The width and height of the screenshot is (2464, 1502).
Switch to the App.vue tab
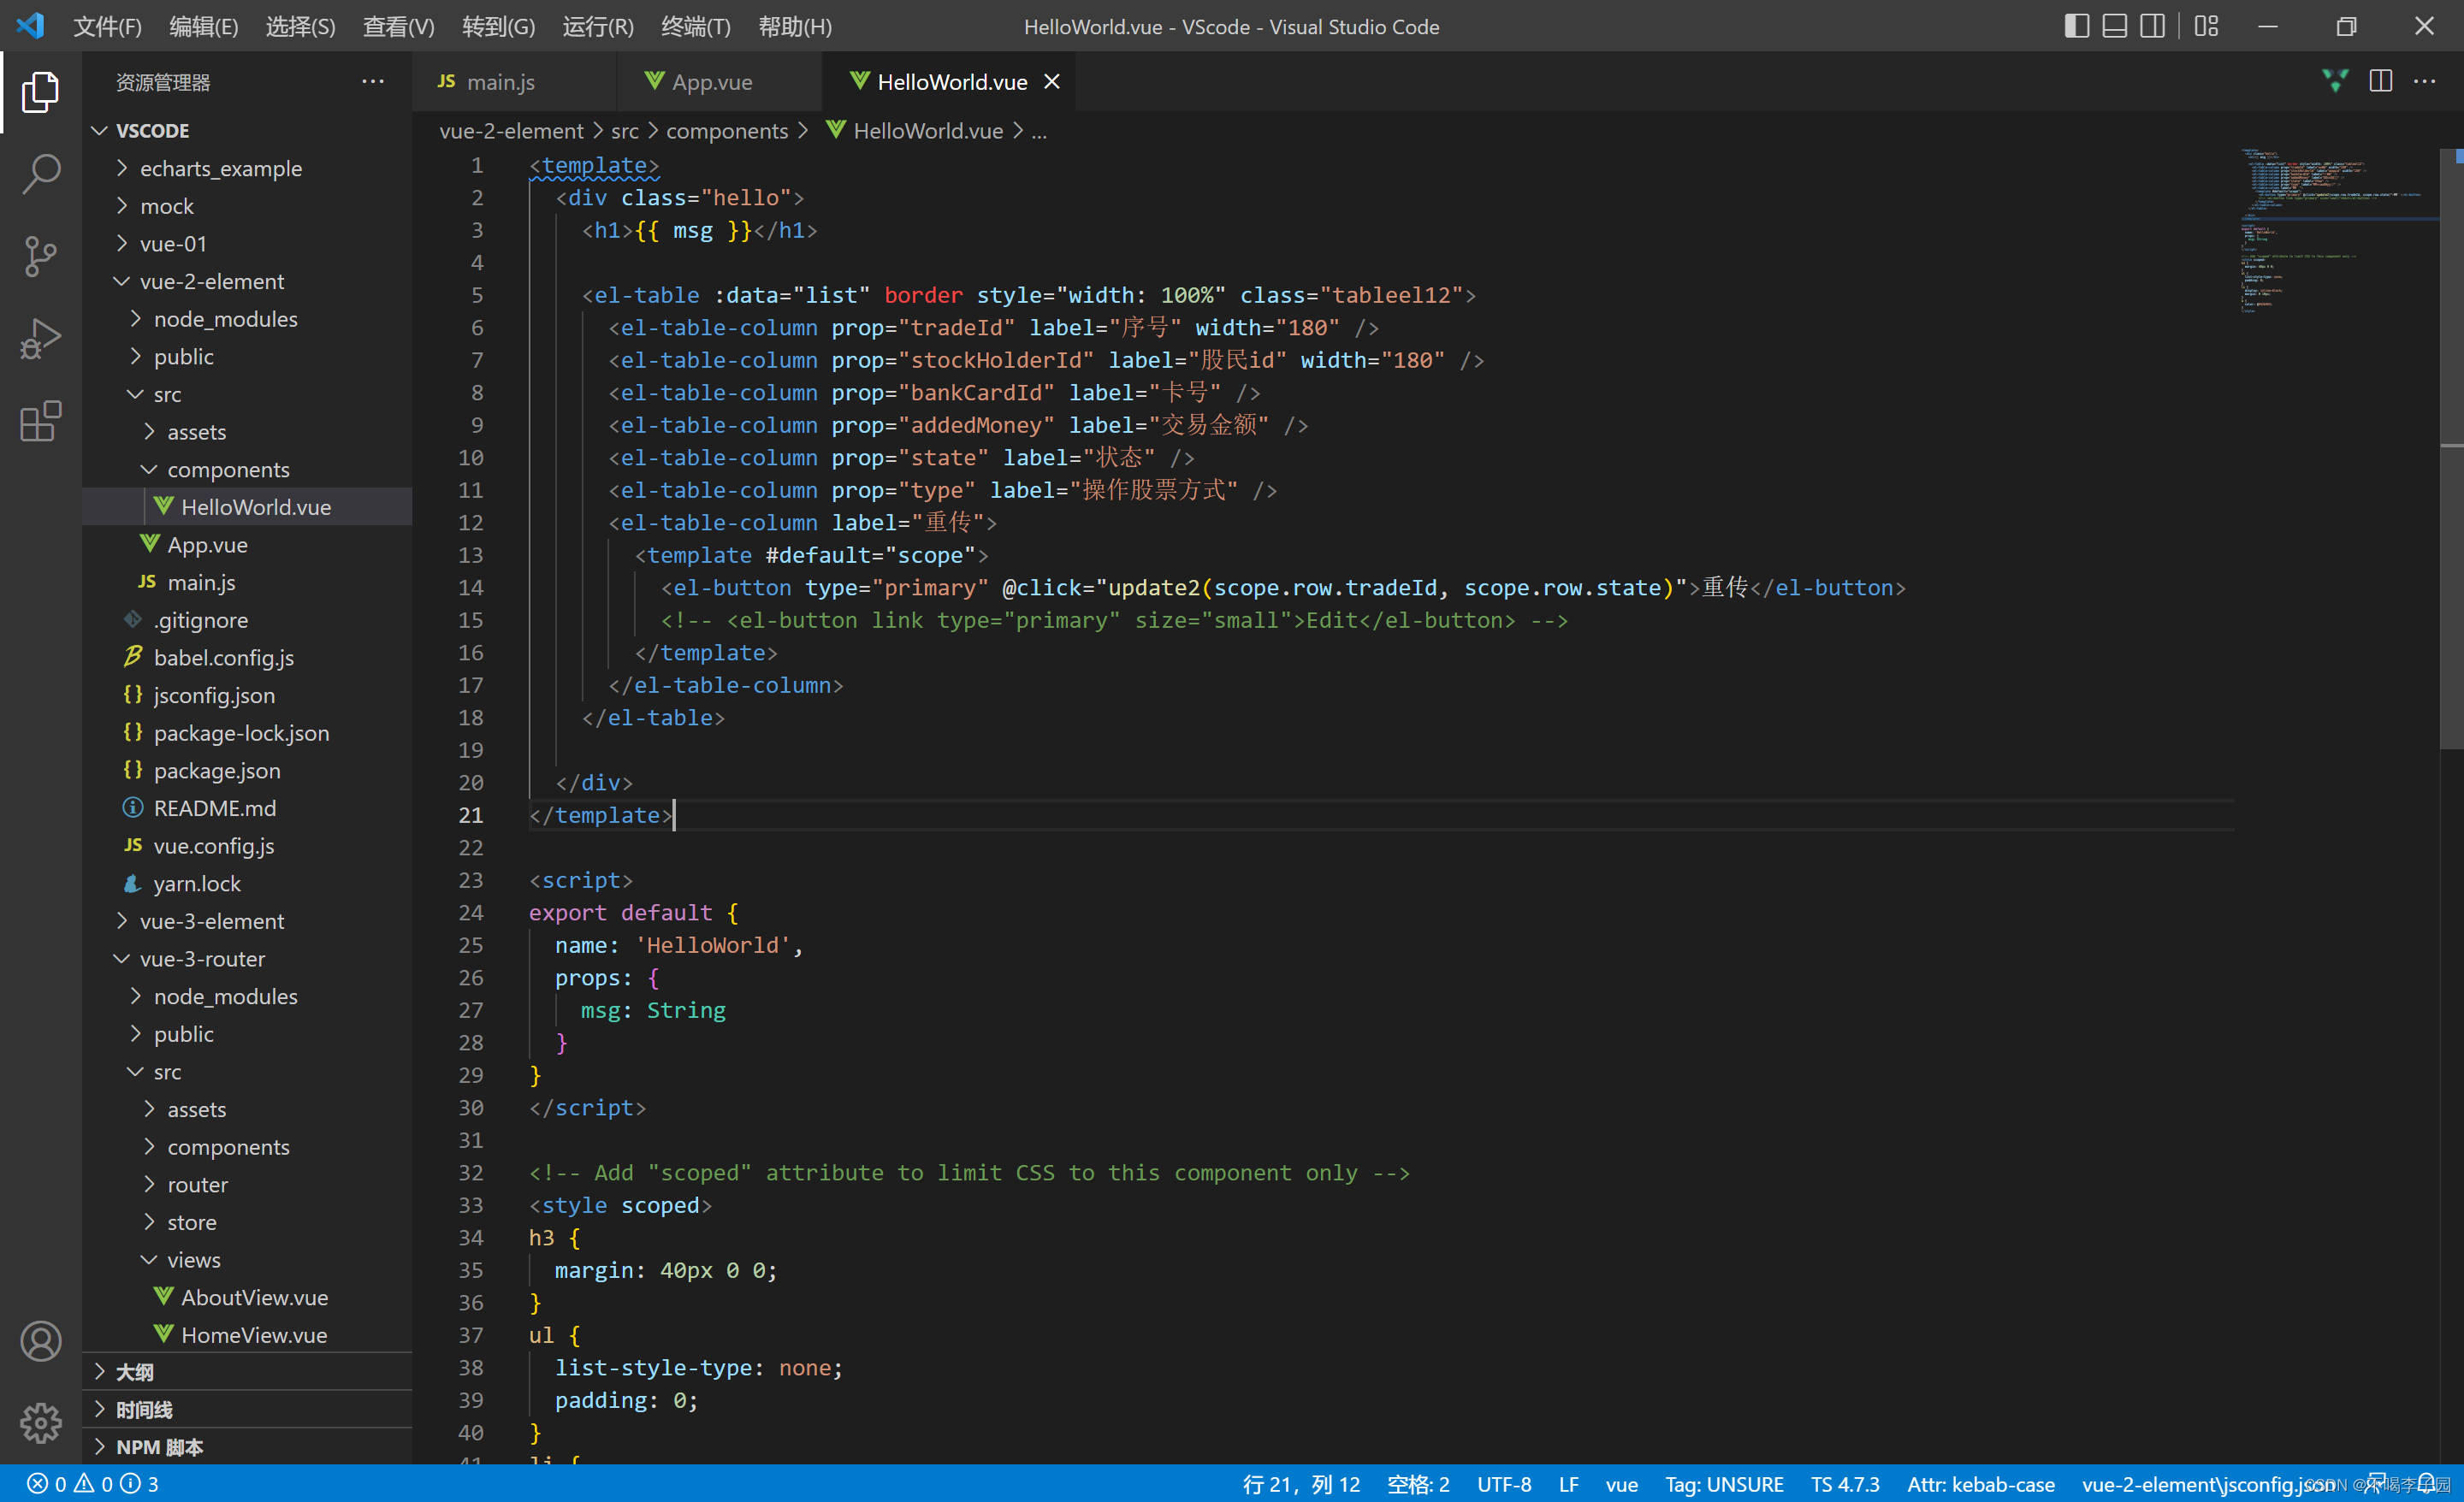point(711,82)
